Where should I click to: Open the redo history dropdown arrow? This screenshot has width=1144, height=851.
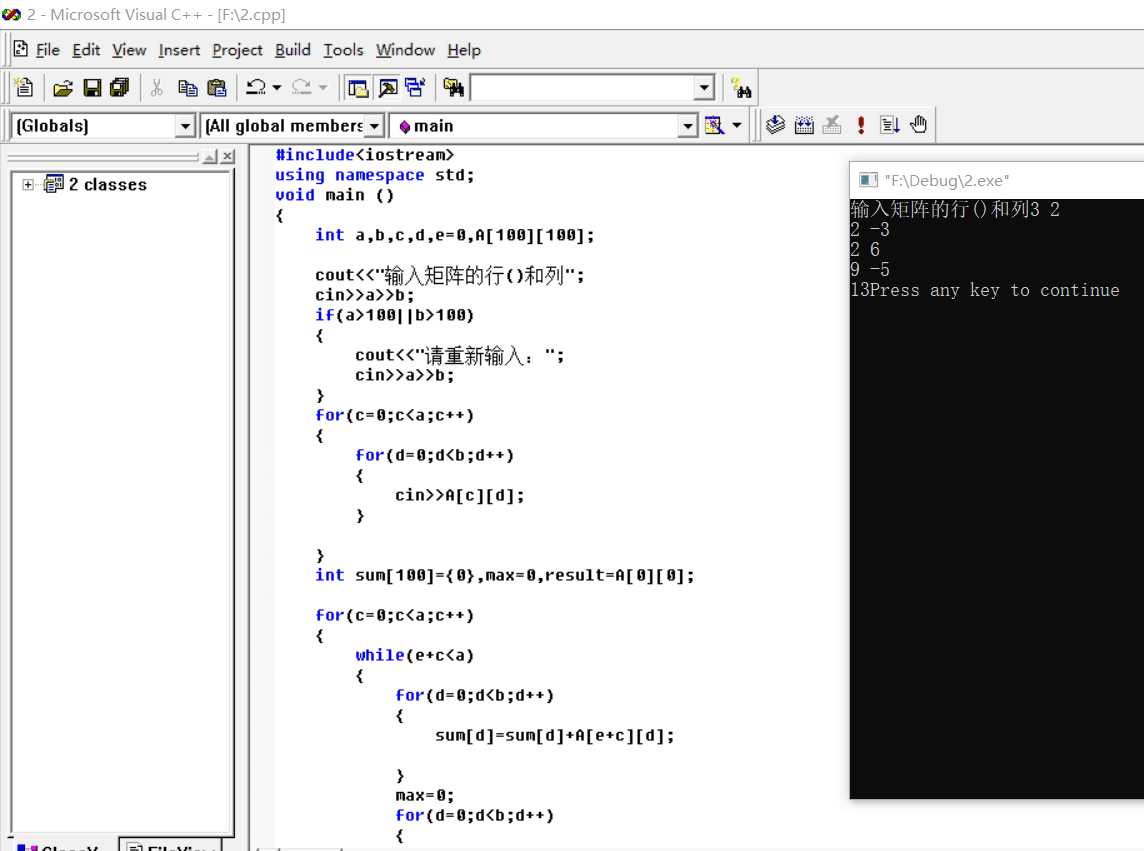323,88
